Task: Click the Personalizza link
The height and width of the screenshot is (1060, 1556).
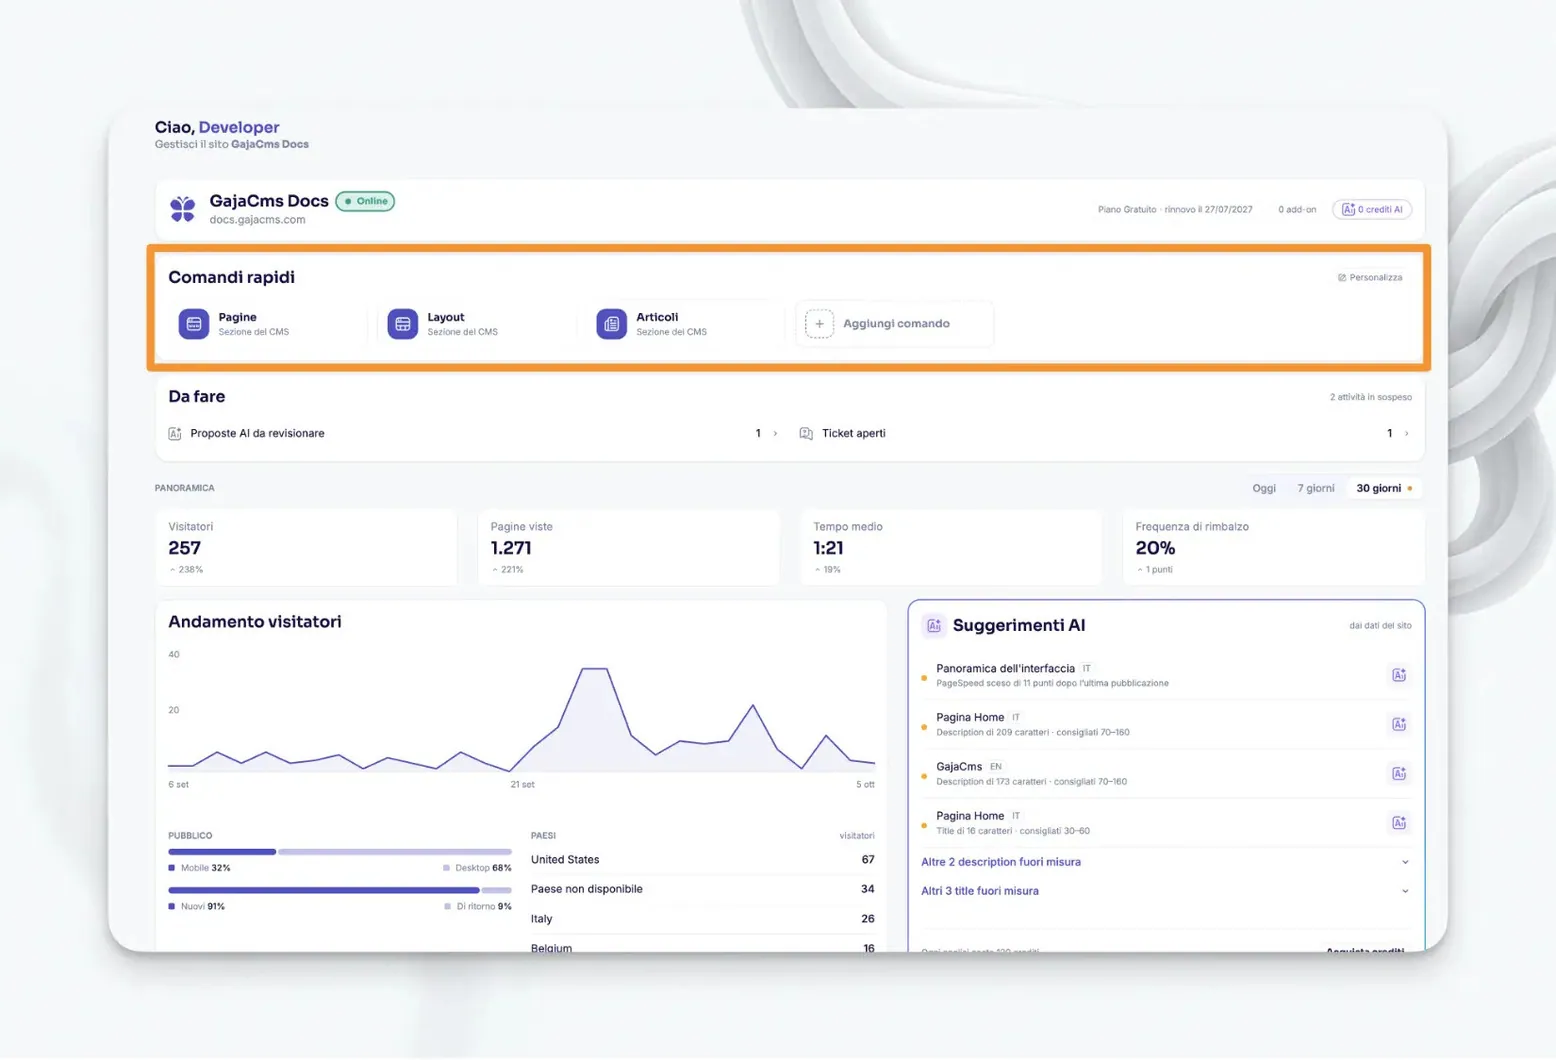Action: (1370, 277)
